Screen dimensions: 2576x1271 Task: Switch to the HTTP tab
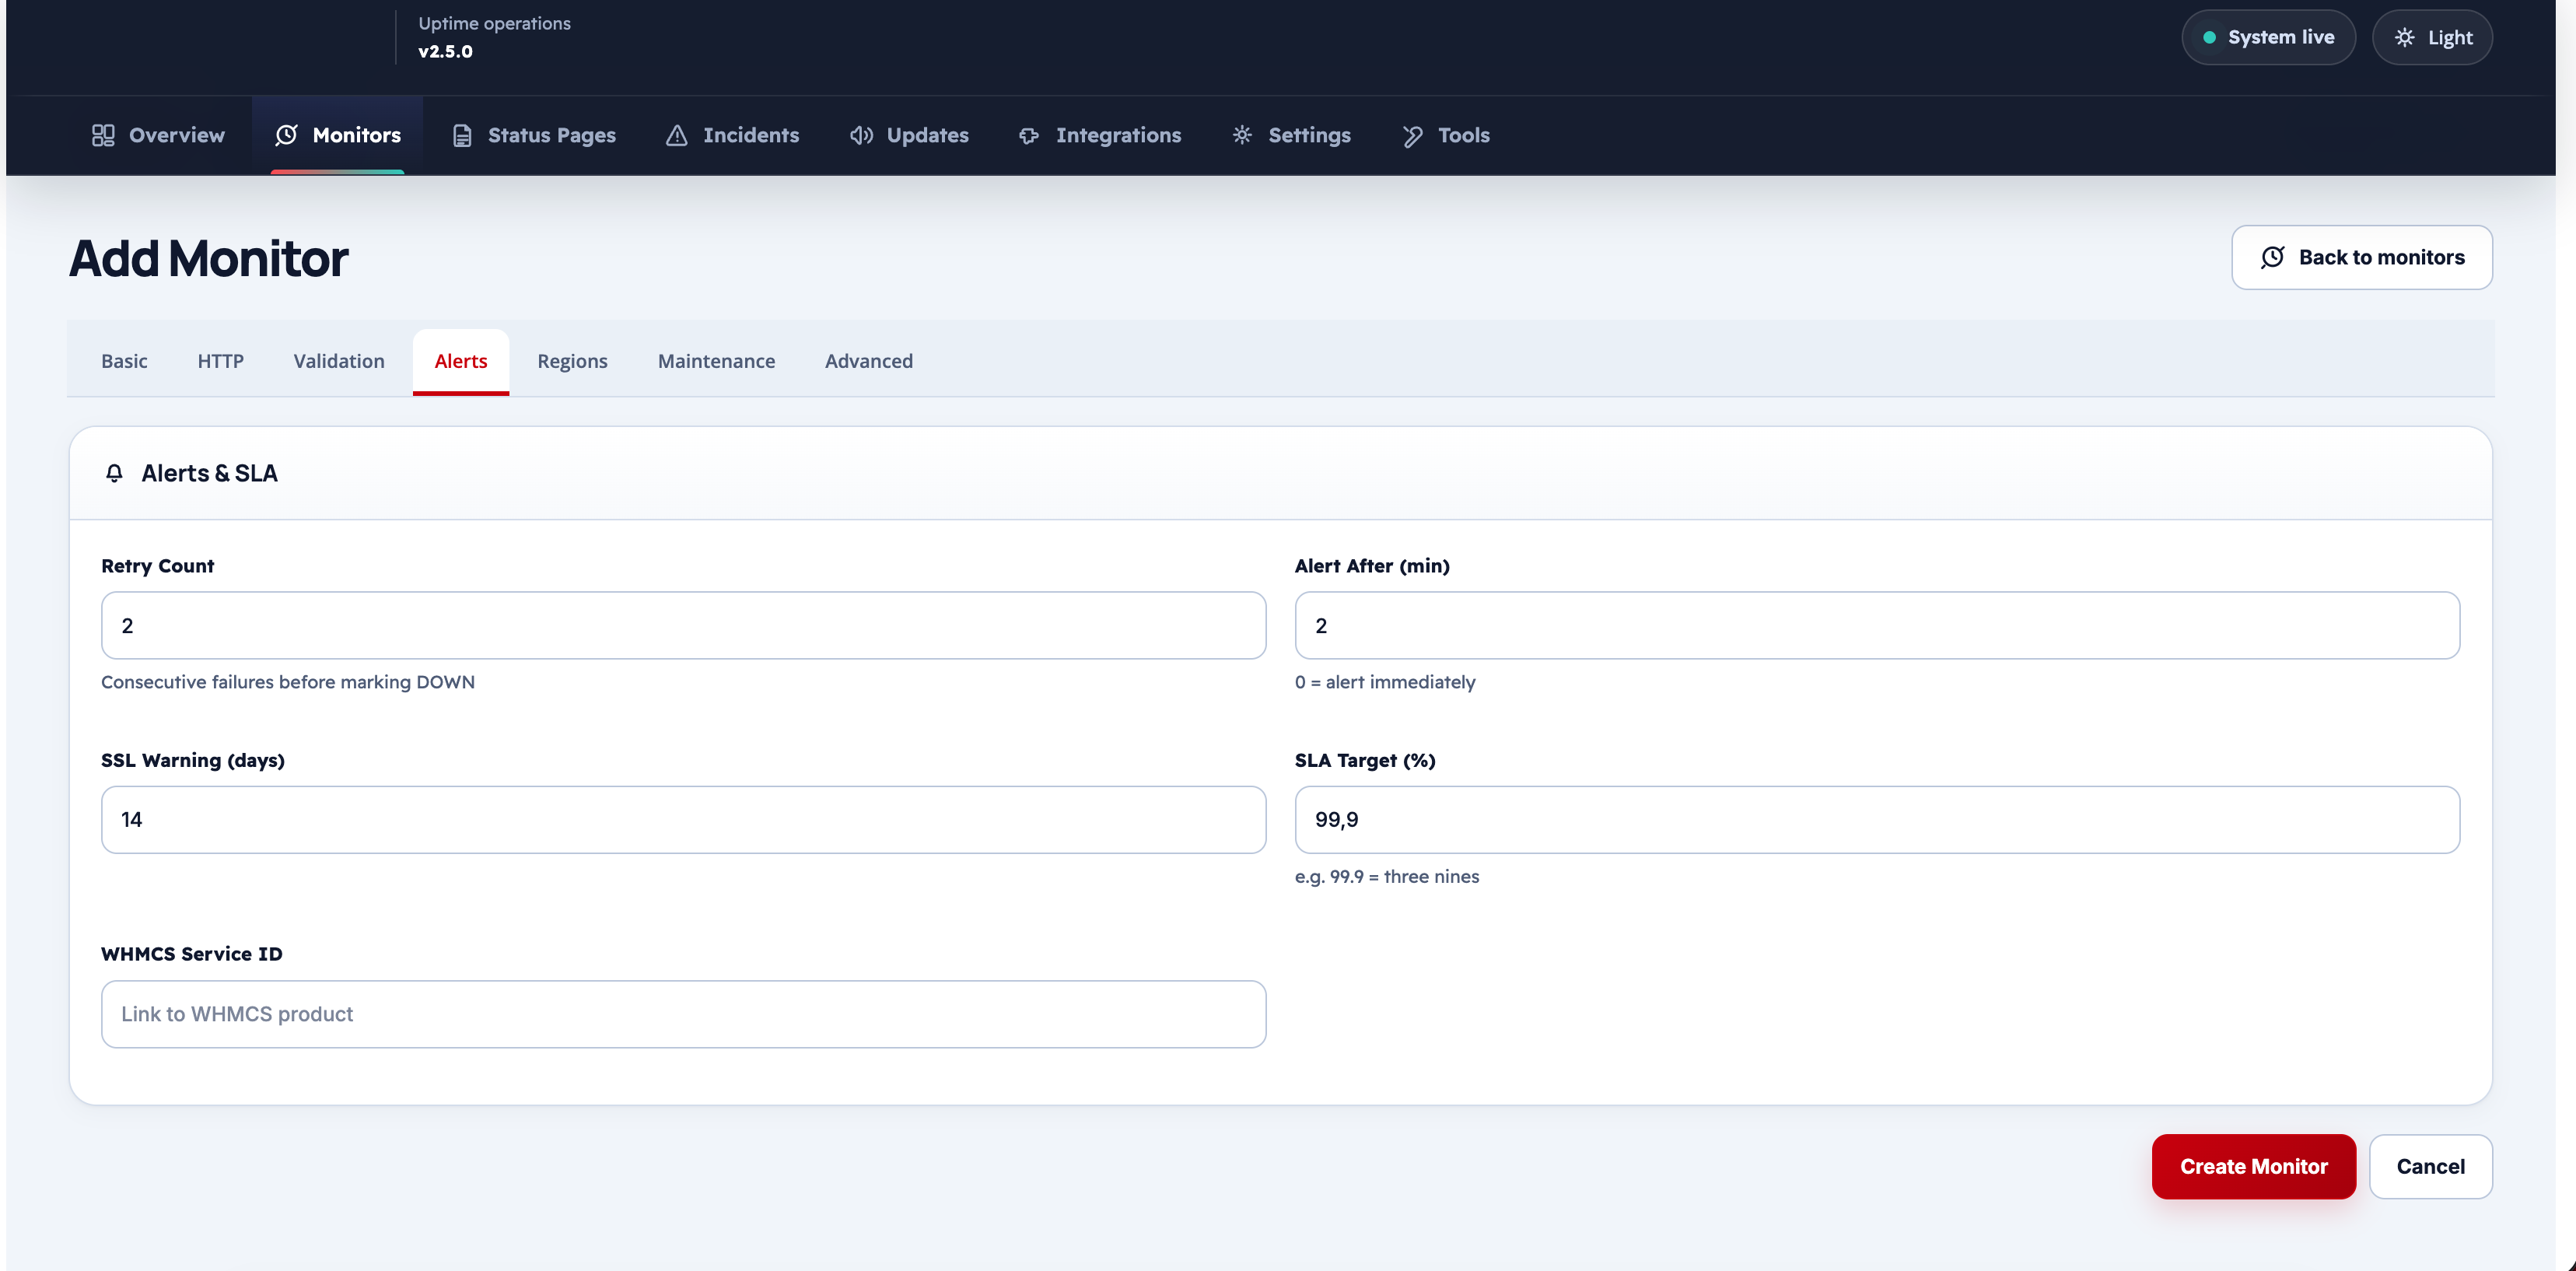[x=220, y=361]
